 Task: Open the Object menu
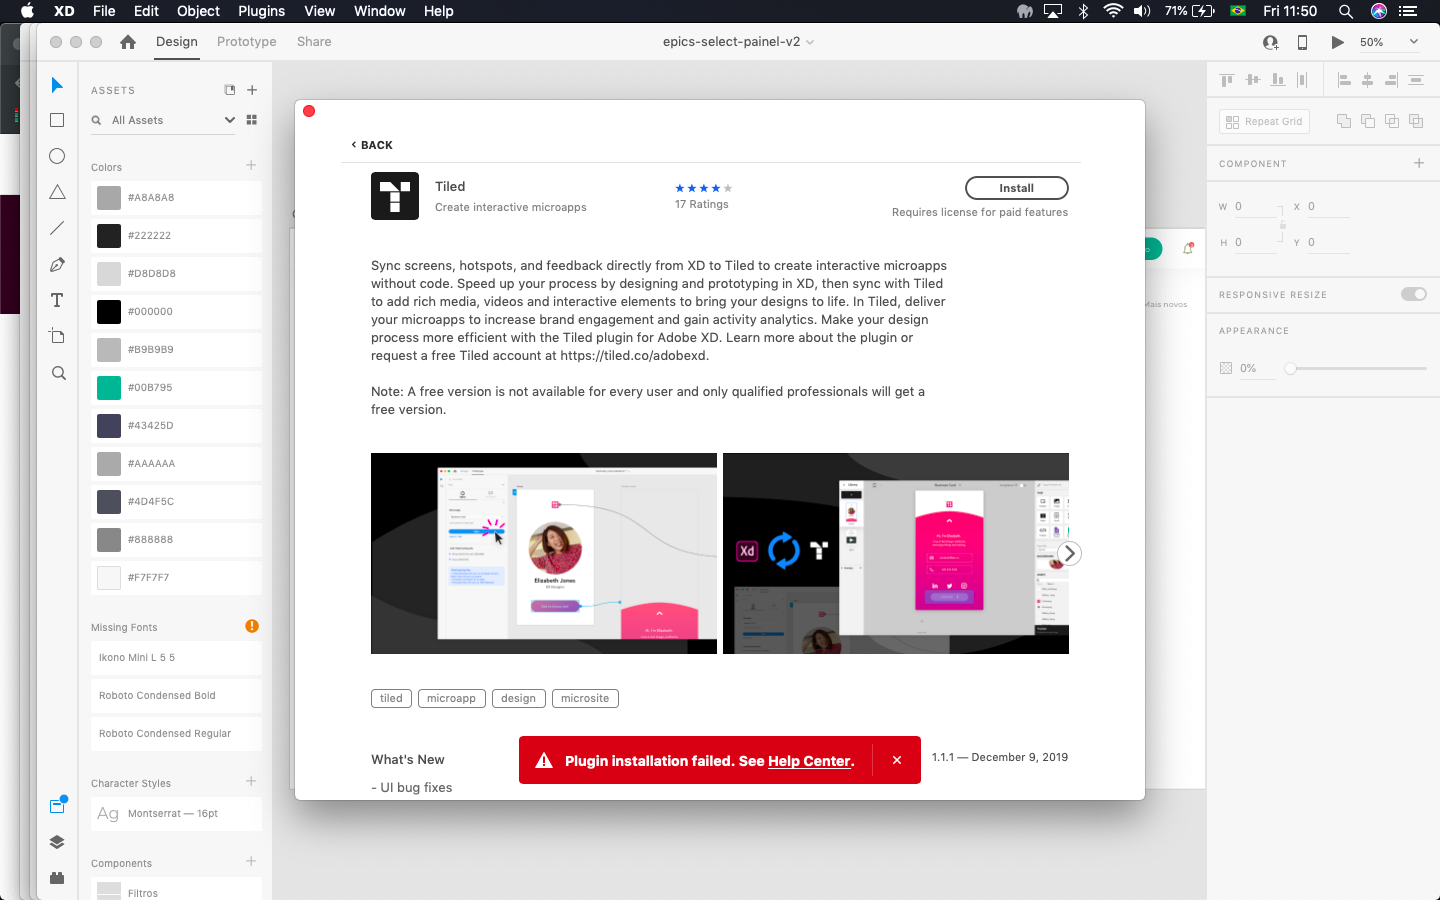pos(197,11)
